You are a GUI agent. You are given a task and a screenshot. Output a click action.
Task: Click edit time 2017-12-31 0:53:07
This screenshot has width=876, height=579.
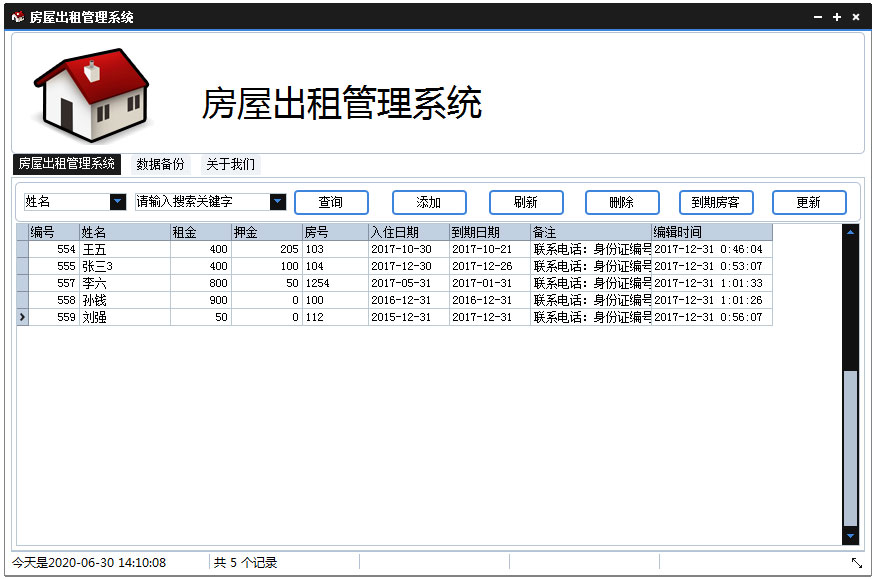click(712, 267)
